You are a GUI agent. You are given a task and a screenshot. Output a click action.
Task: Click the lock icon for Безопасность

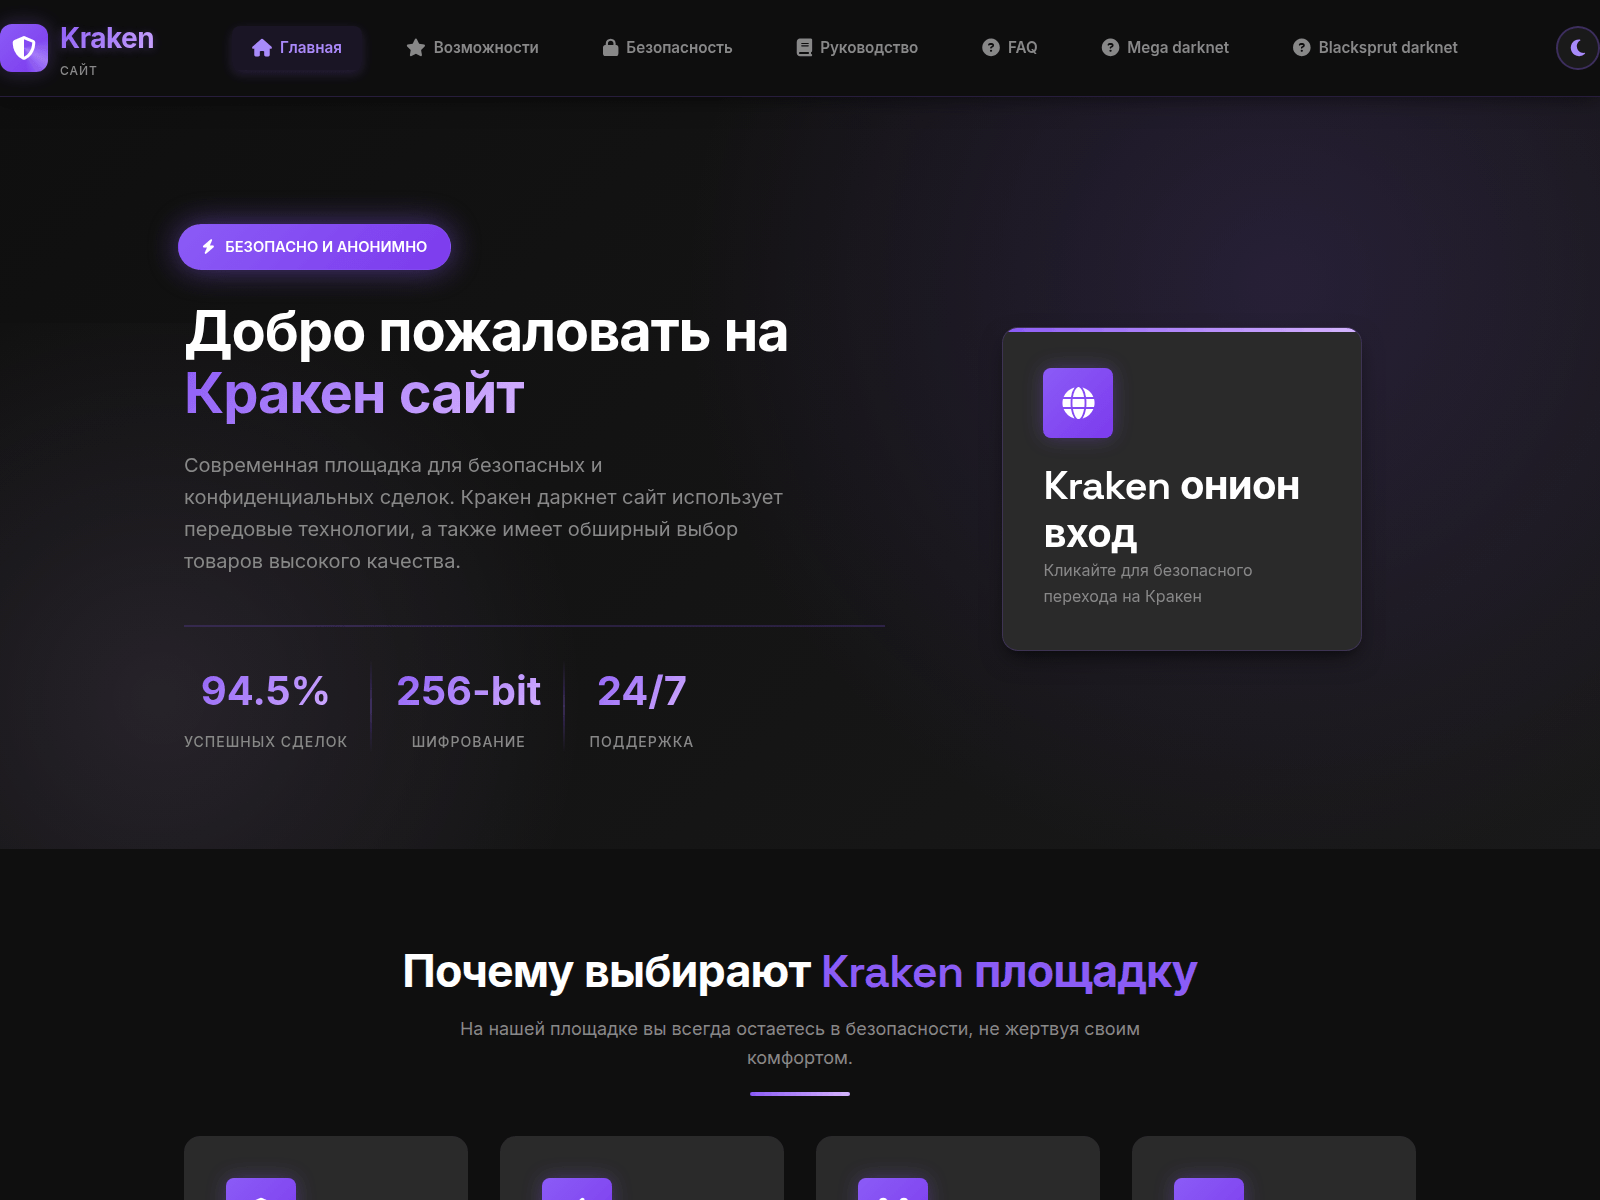pos(610,48)
